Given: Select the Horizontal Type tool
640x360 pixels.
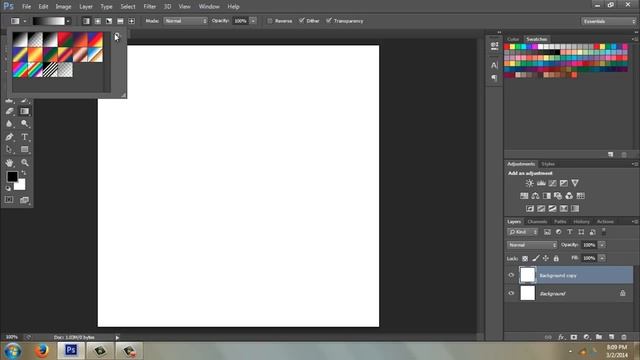Looking at the screenshot, I should (x=24, y=137).
